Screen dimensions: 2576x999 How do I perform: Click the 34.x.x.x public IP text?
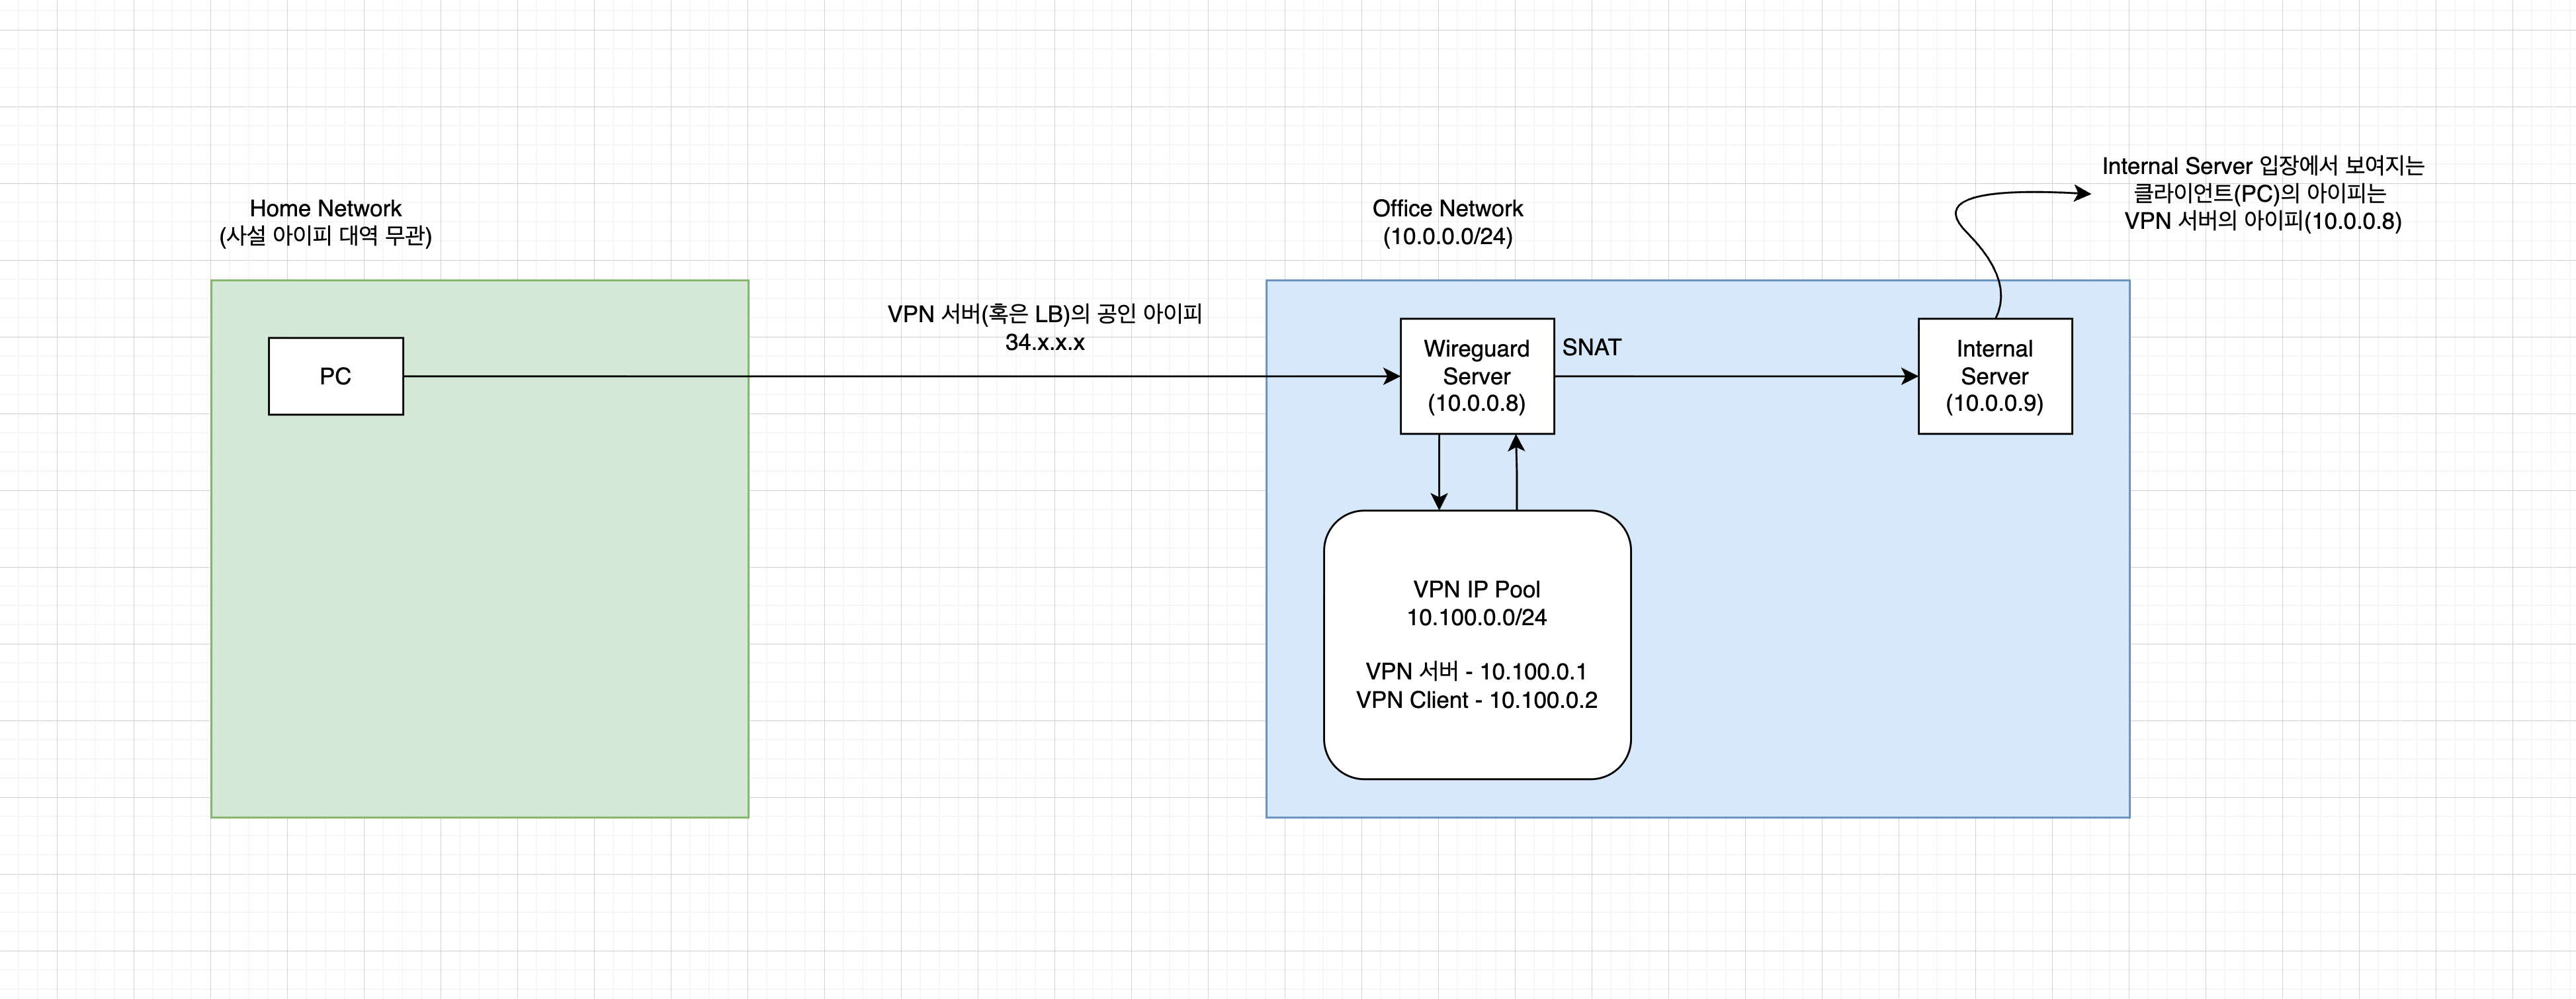(x=1044, y=342)
